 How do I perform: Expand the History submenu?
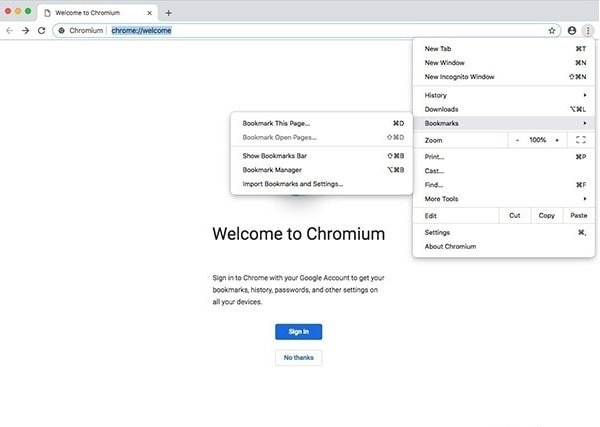(x=504, y=95)
